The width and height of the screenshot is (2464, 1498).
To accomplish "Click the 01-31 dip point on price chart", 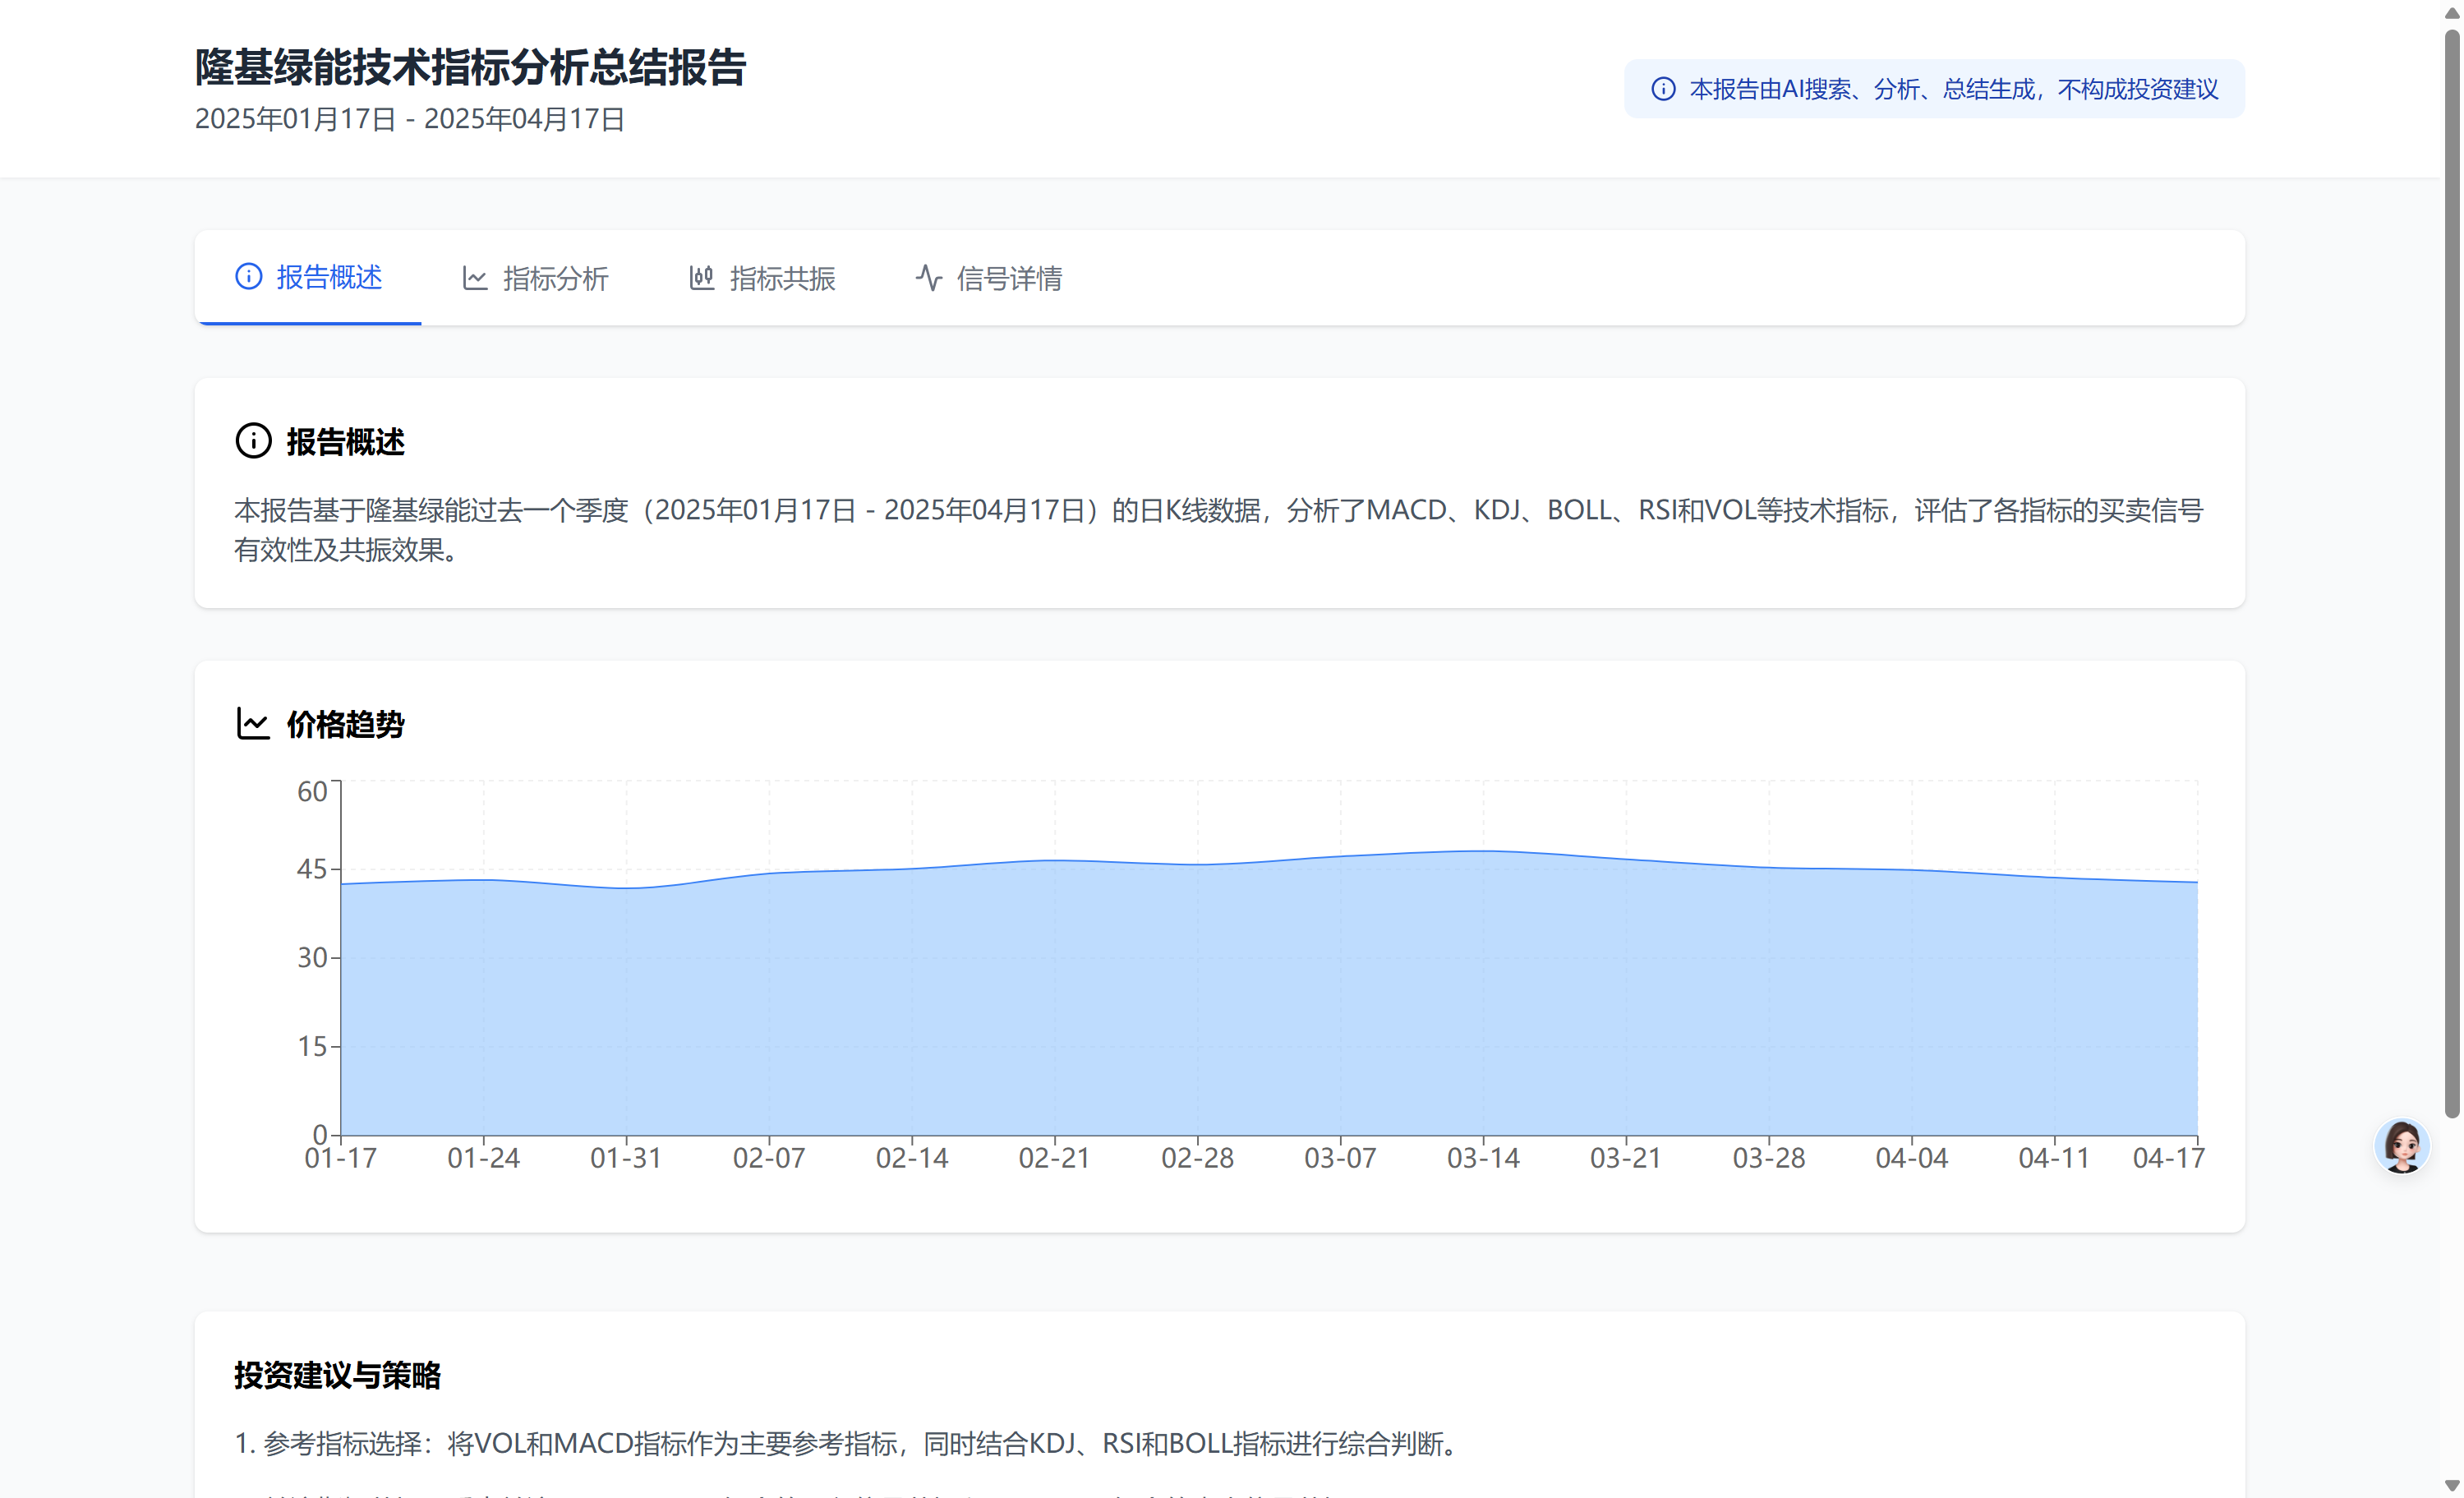I will 626,888.
